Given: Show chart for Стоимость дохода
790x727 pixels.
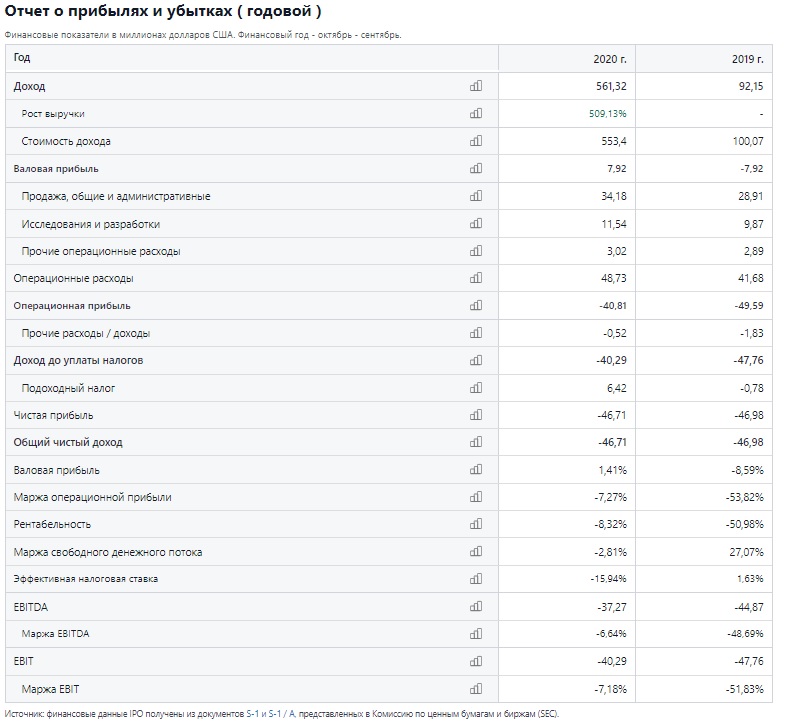Looking at the screenshot, I should pyautogui.click(x=476, y=141).
